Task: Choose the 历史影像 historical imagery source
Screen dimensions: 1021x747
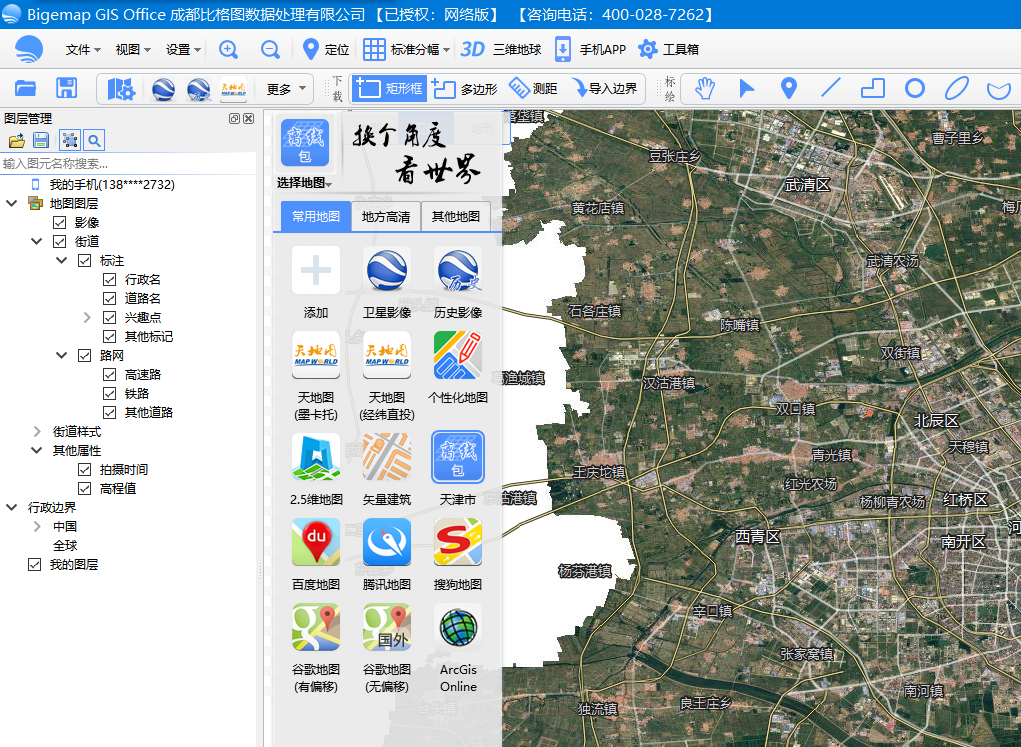Action: (458, 283)
